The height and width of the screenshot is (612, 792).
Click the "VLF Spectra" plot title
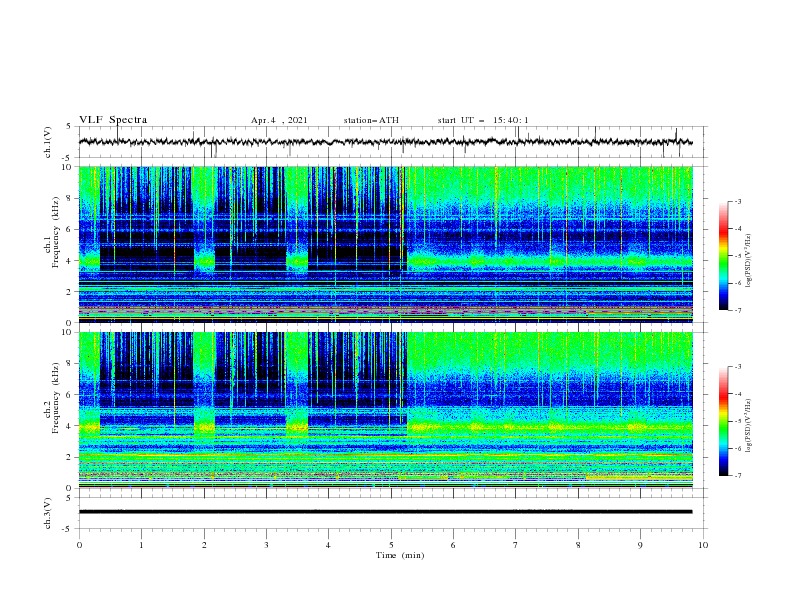[113, 120]
